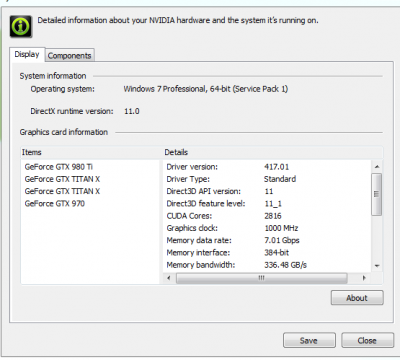Image resolution: width=400 pixels, height=360 pixels.
Task: Click the Driver Type value Standard
Action: pyautogui.click(x=280, y=179)
